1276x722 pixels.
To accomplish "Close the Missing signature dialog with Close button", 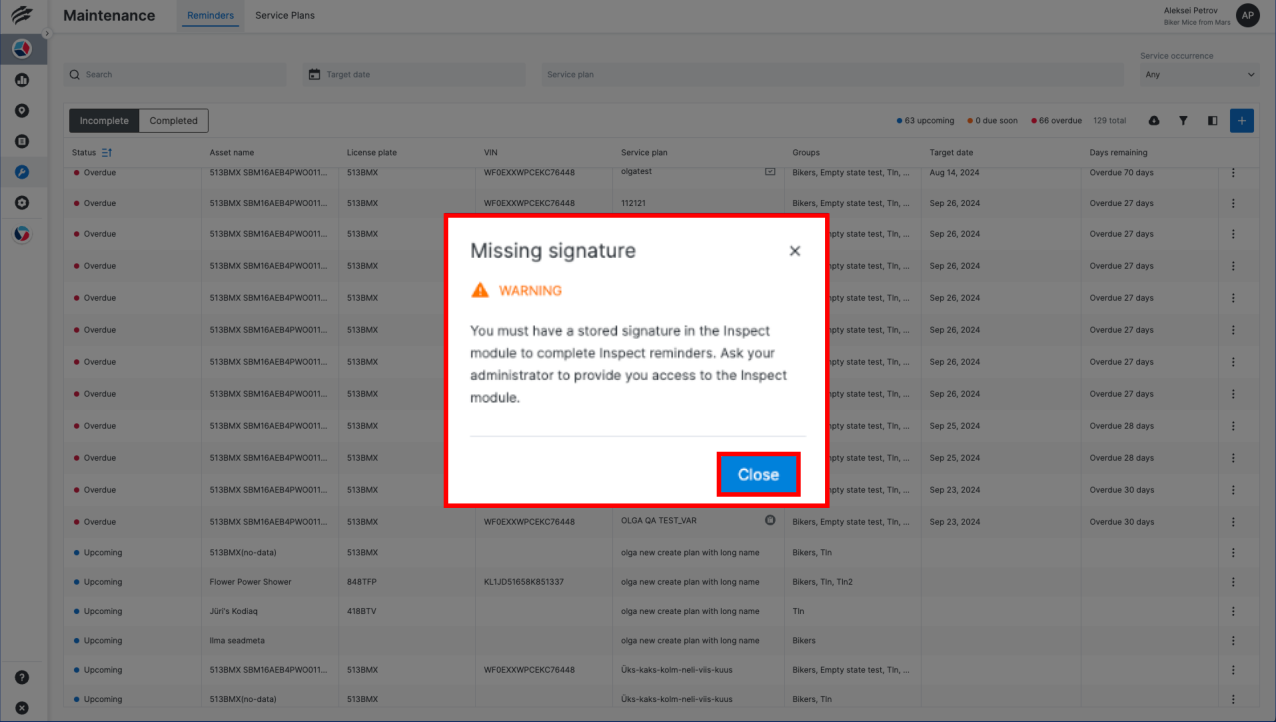I will (x=758, y=474).
